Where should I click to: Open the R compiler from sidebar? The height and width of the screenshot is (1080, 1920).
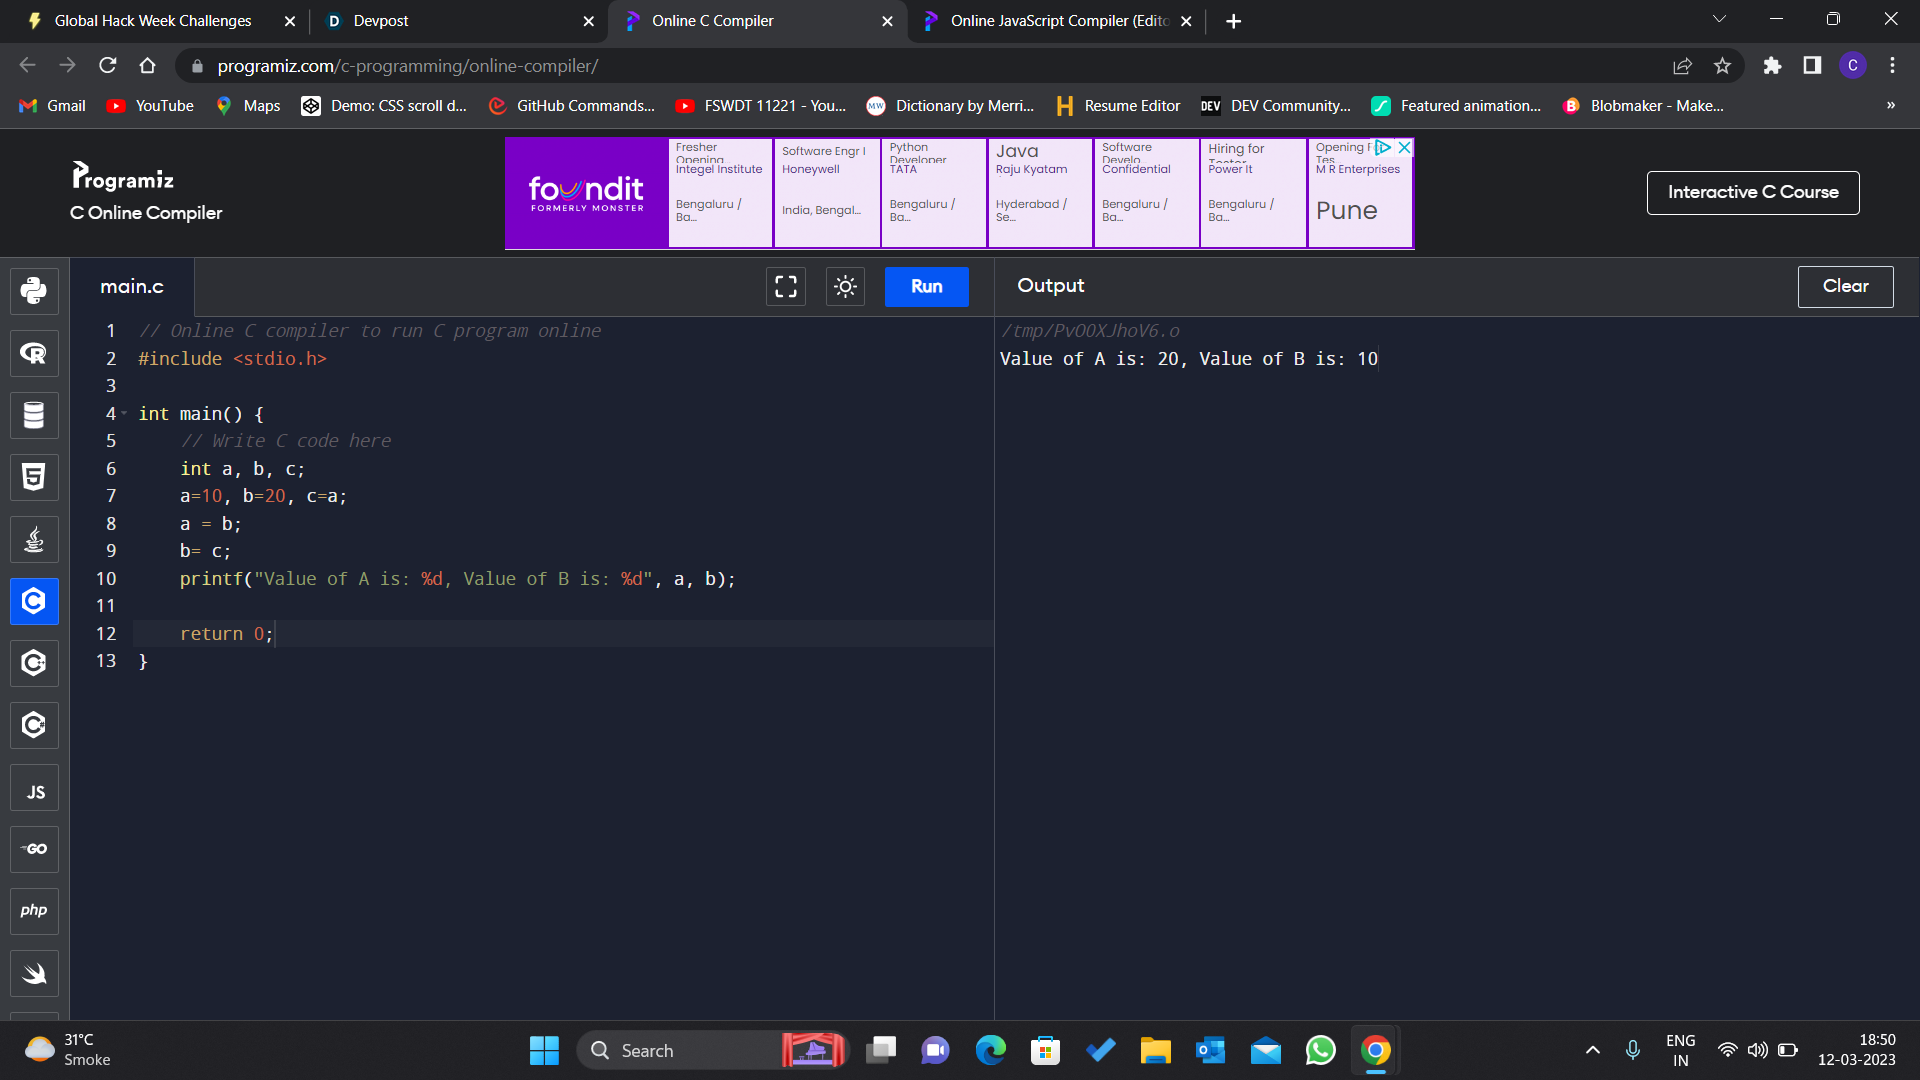[x=34, y=353]
